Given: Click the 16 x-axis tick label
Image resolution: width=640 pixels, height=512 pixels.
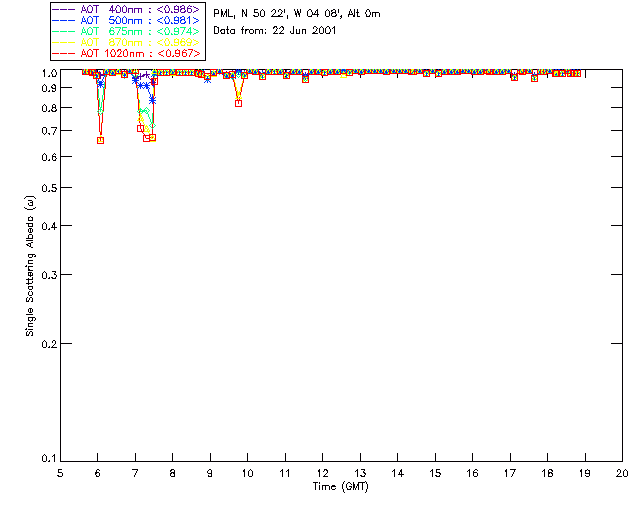Looking at the screenshot, I should tap(472, 473).
